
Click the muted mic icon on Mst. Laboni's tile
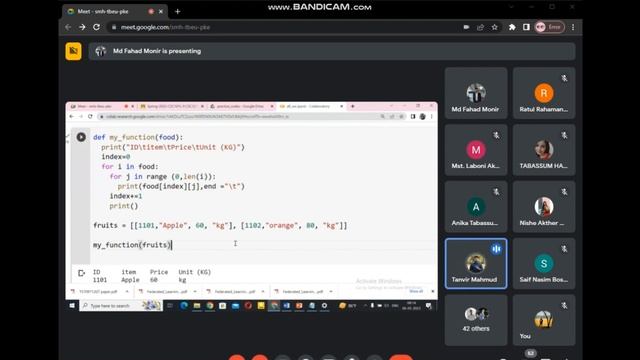click(496, 135)
